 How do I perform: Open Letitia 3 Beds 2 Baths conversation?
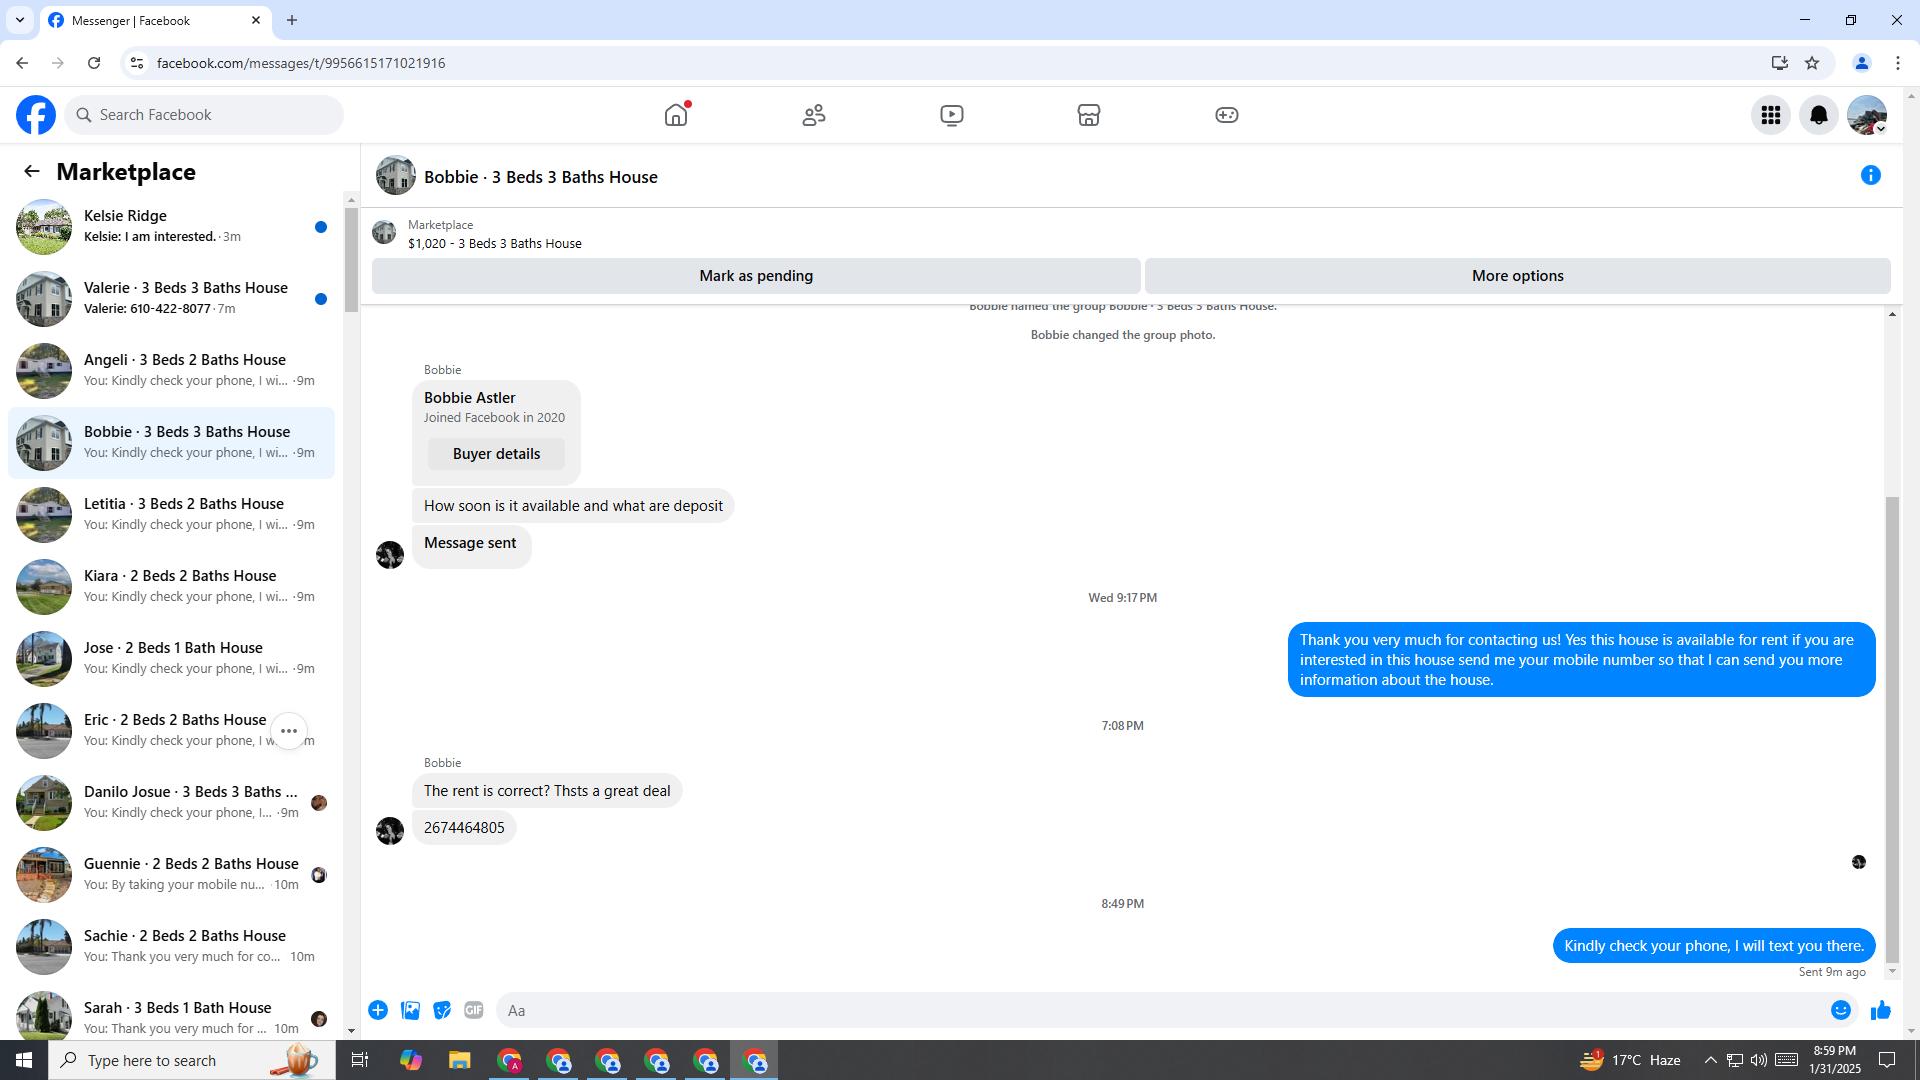[x=171, y=515]
